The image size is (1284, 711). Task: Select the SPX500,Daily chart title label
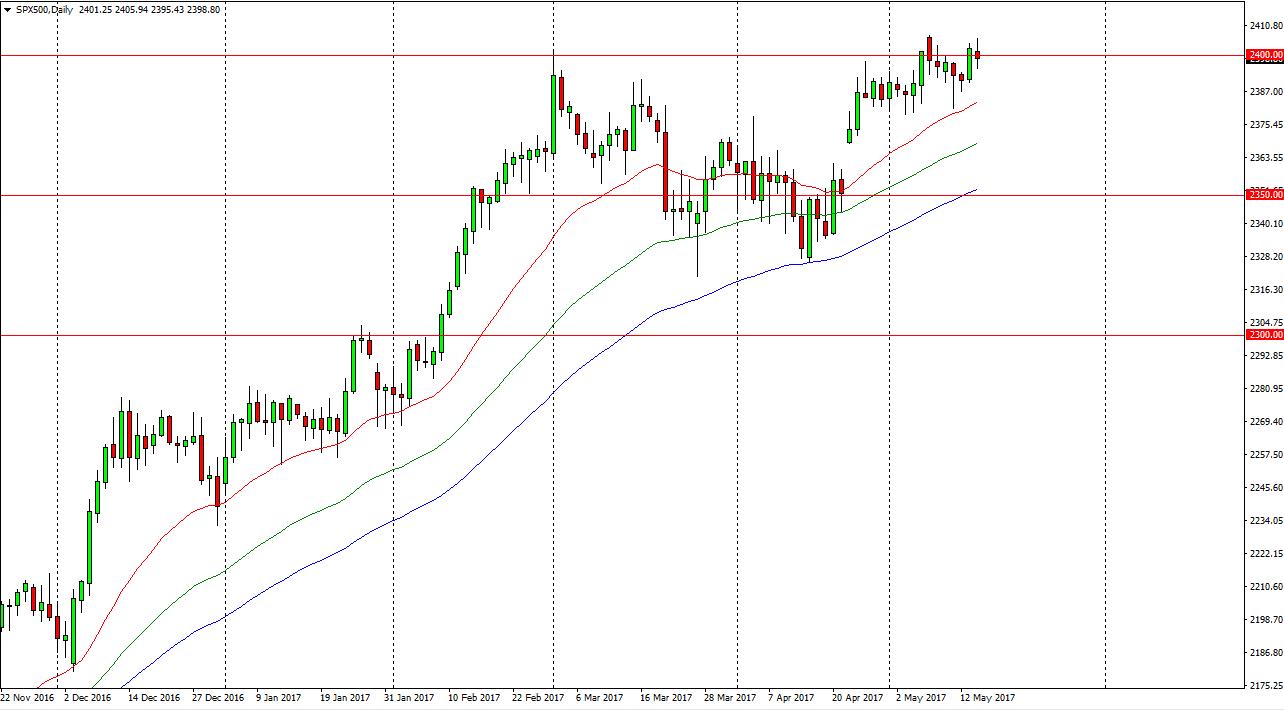coord(45,9)
